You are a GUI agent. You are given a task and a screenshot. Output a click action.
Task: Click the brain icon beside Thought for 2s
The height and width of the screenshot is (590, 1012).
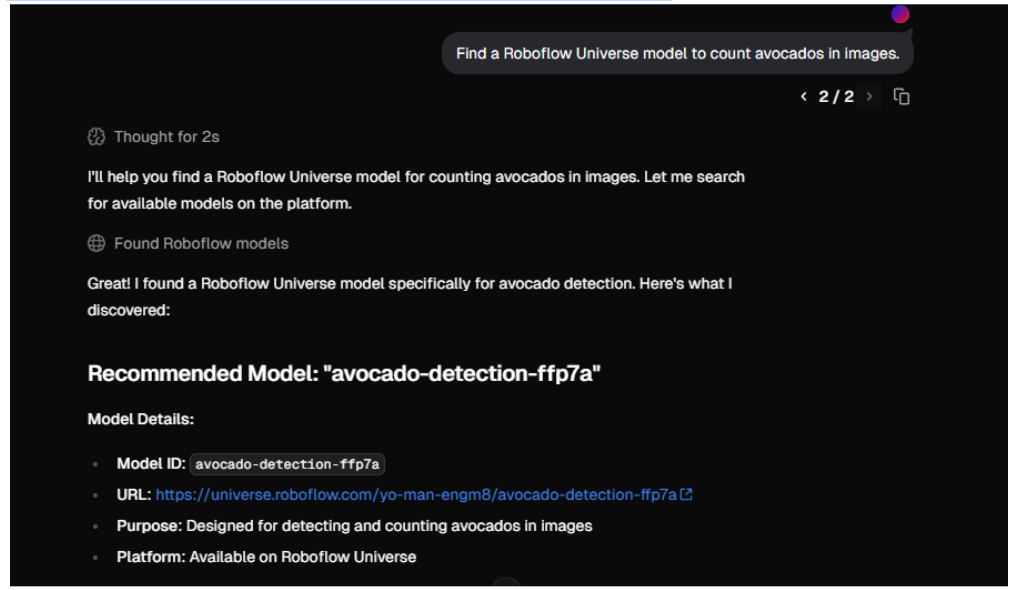tap(96, 137)
